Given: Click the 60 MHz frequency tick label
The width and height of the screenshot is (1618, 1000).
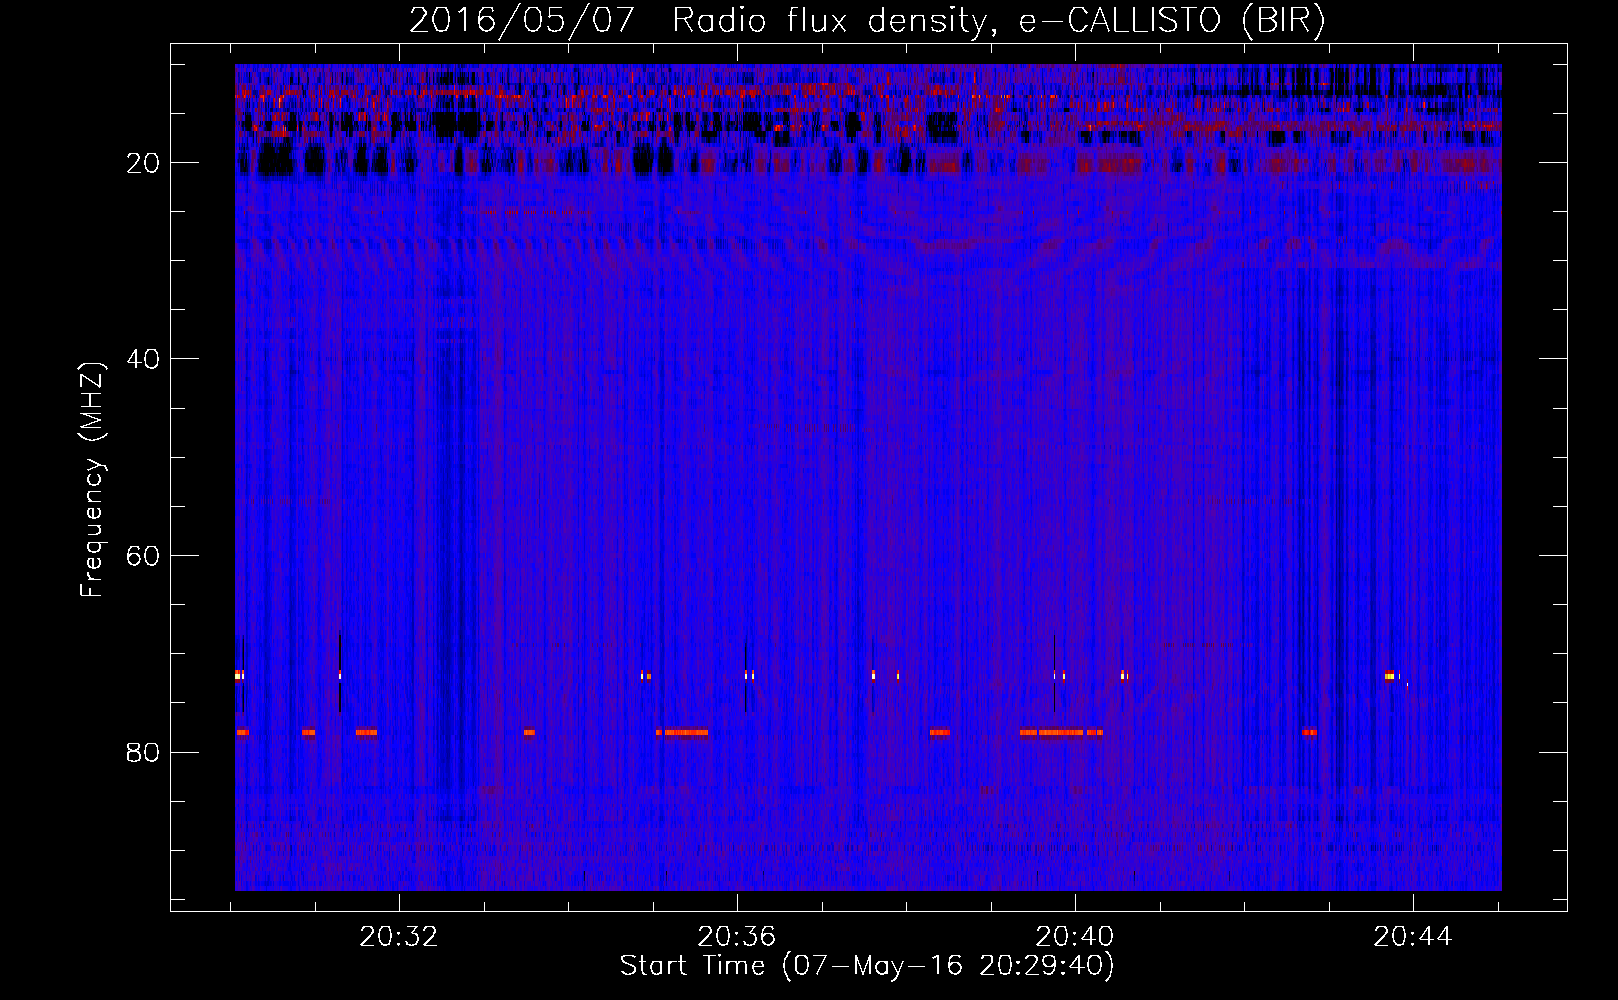Looking at the screenshot, I should pyautogui.click(x=144, y=556).
